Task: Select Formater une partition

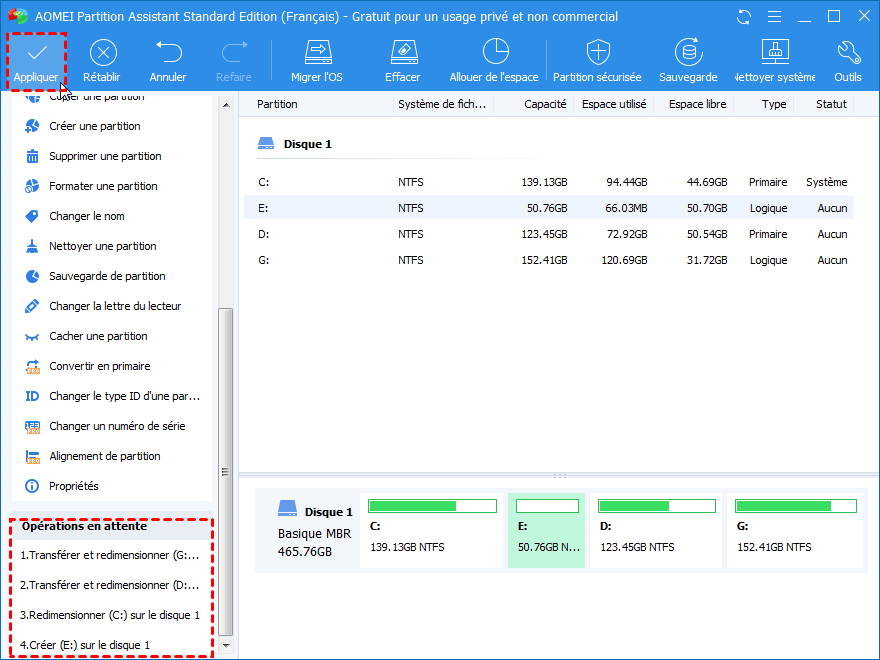Action: point(103,186)
